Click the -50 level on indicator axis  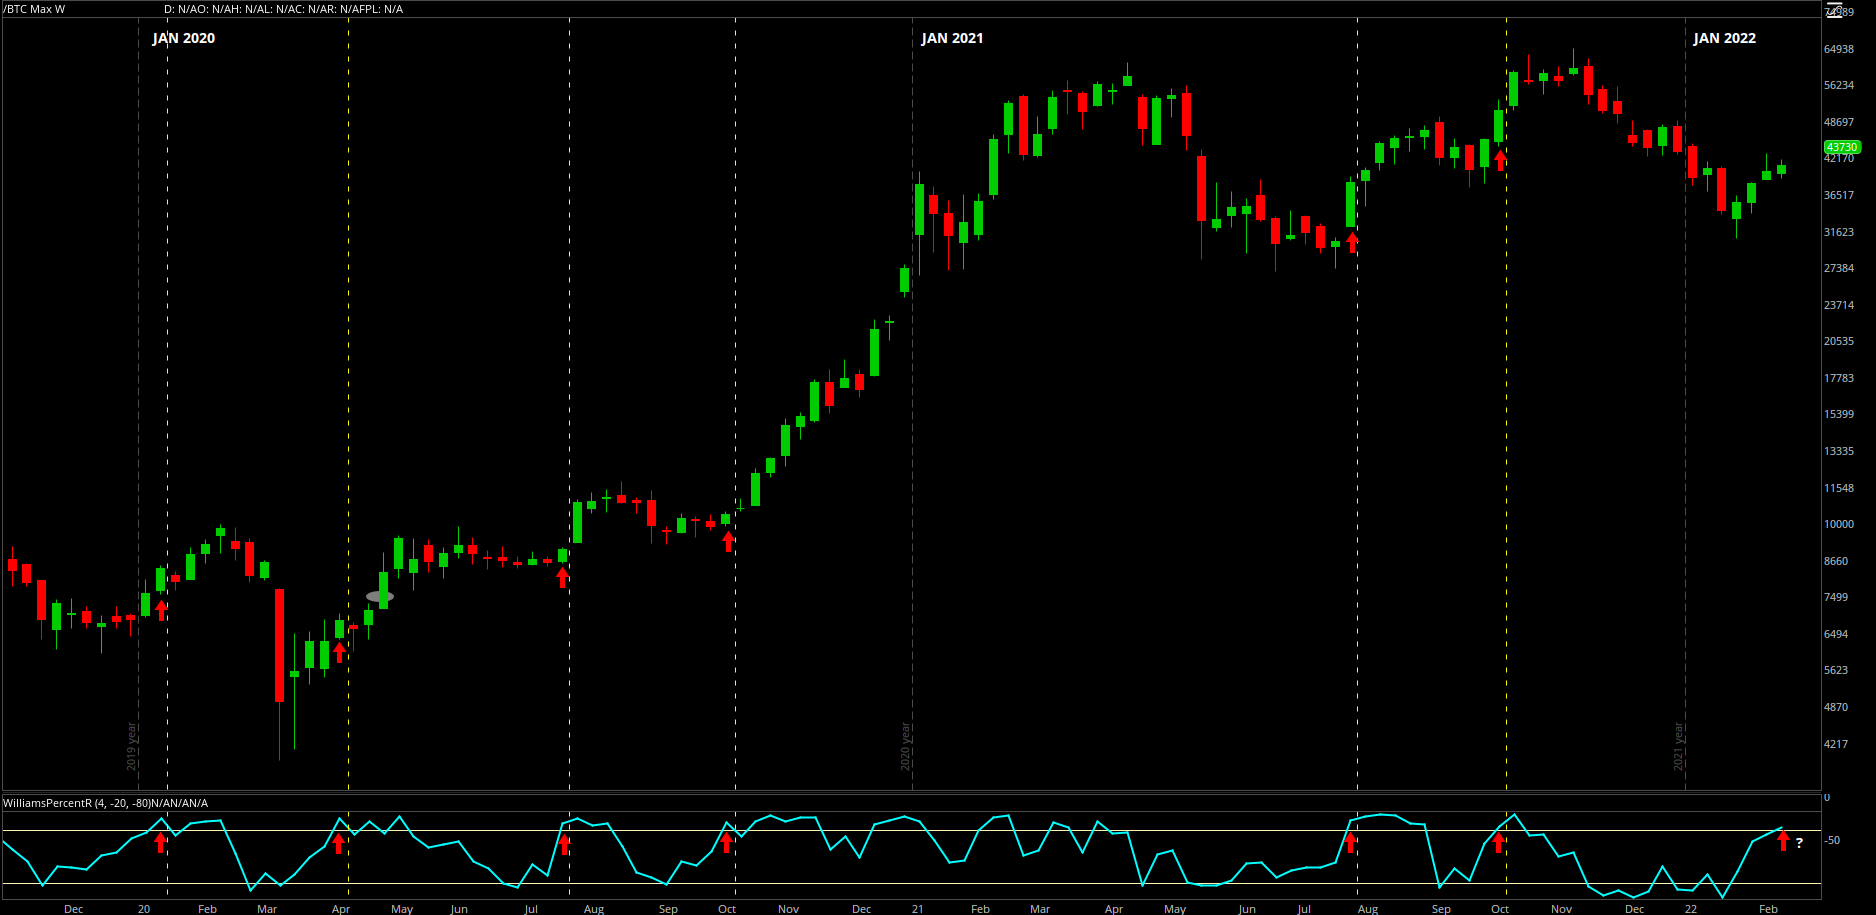point(1832,840)
